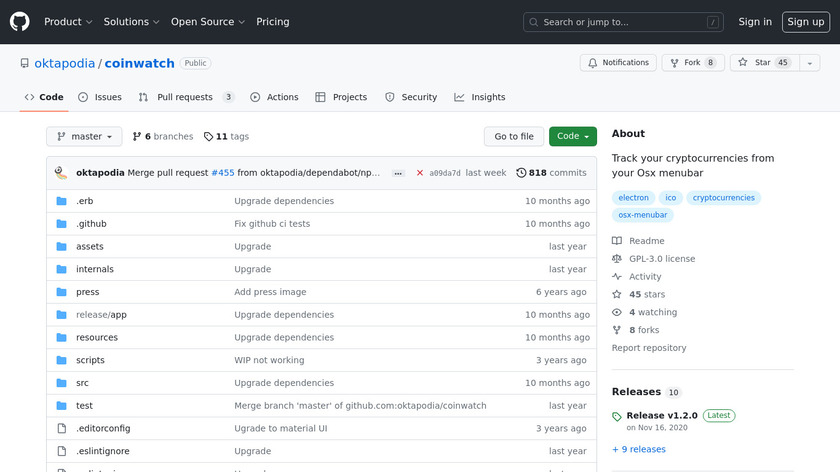This screenshot has width=840, height=472.
Task: Click the Sign up button
Action: [805, 22]
